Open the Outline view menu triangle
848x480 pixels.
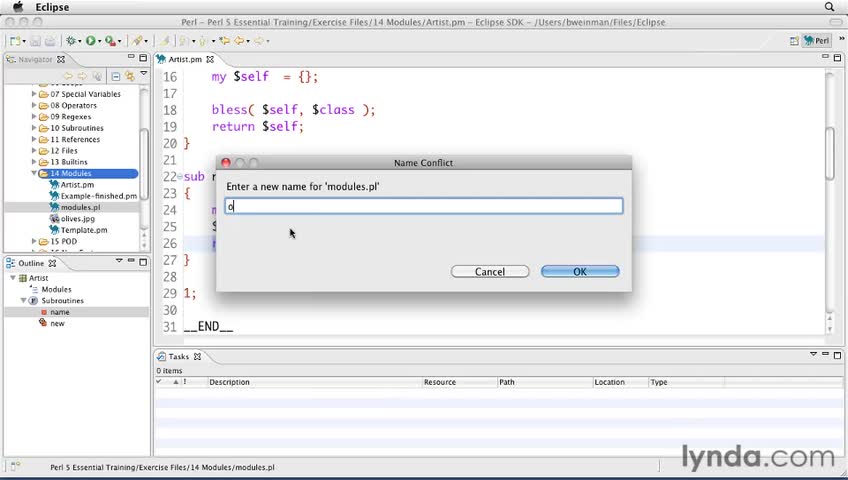[x=119, y=261]
